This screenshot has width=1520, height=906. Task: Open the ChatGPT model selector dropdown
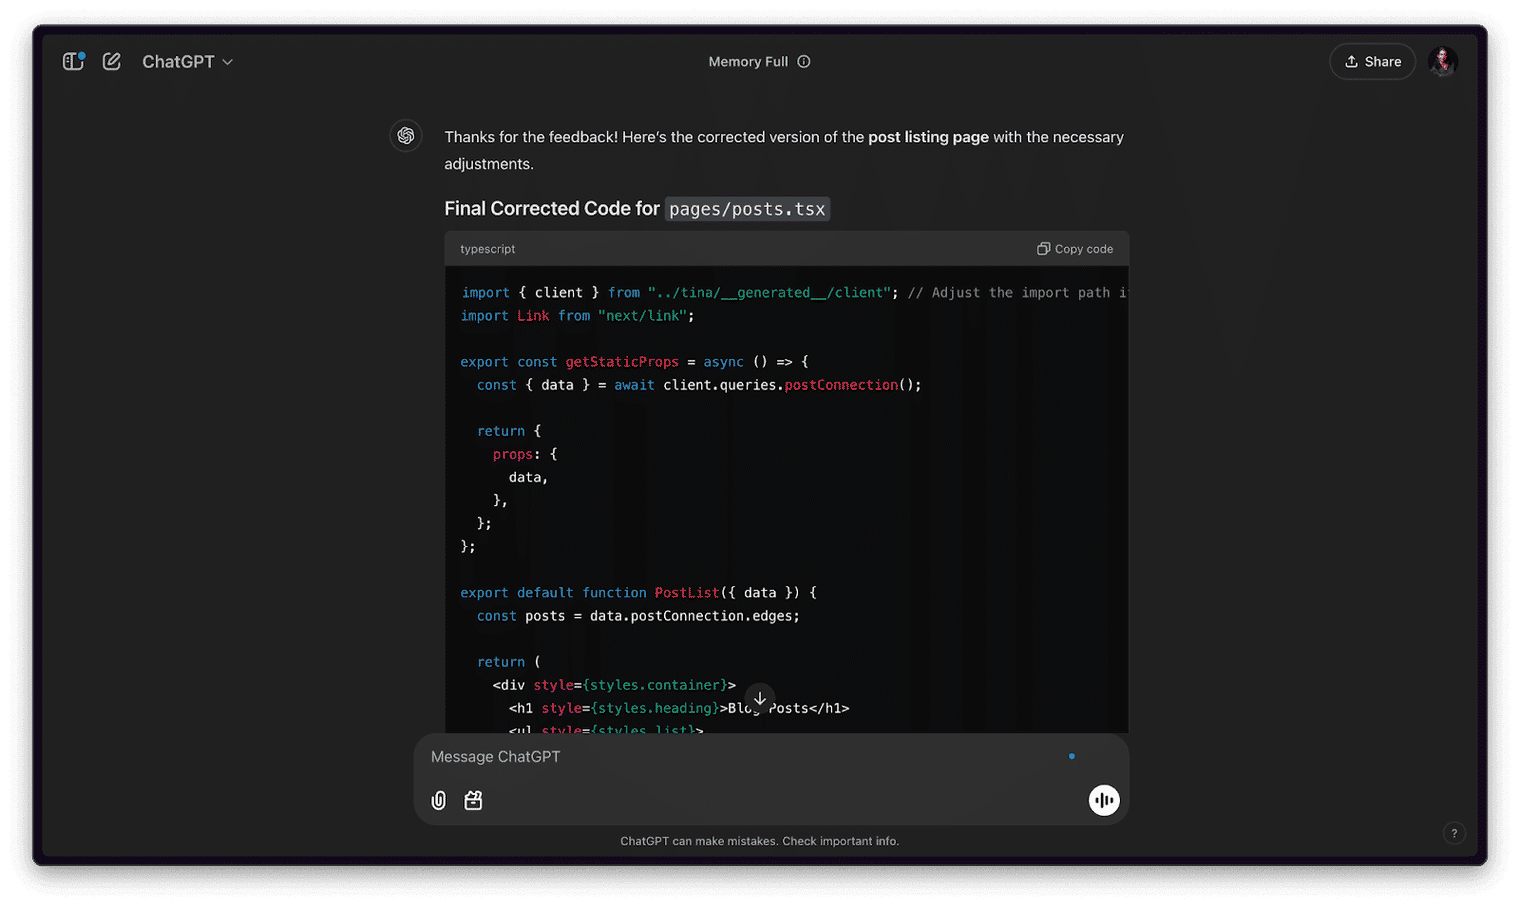[187, 62]
